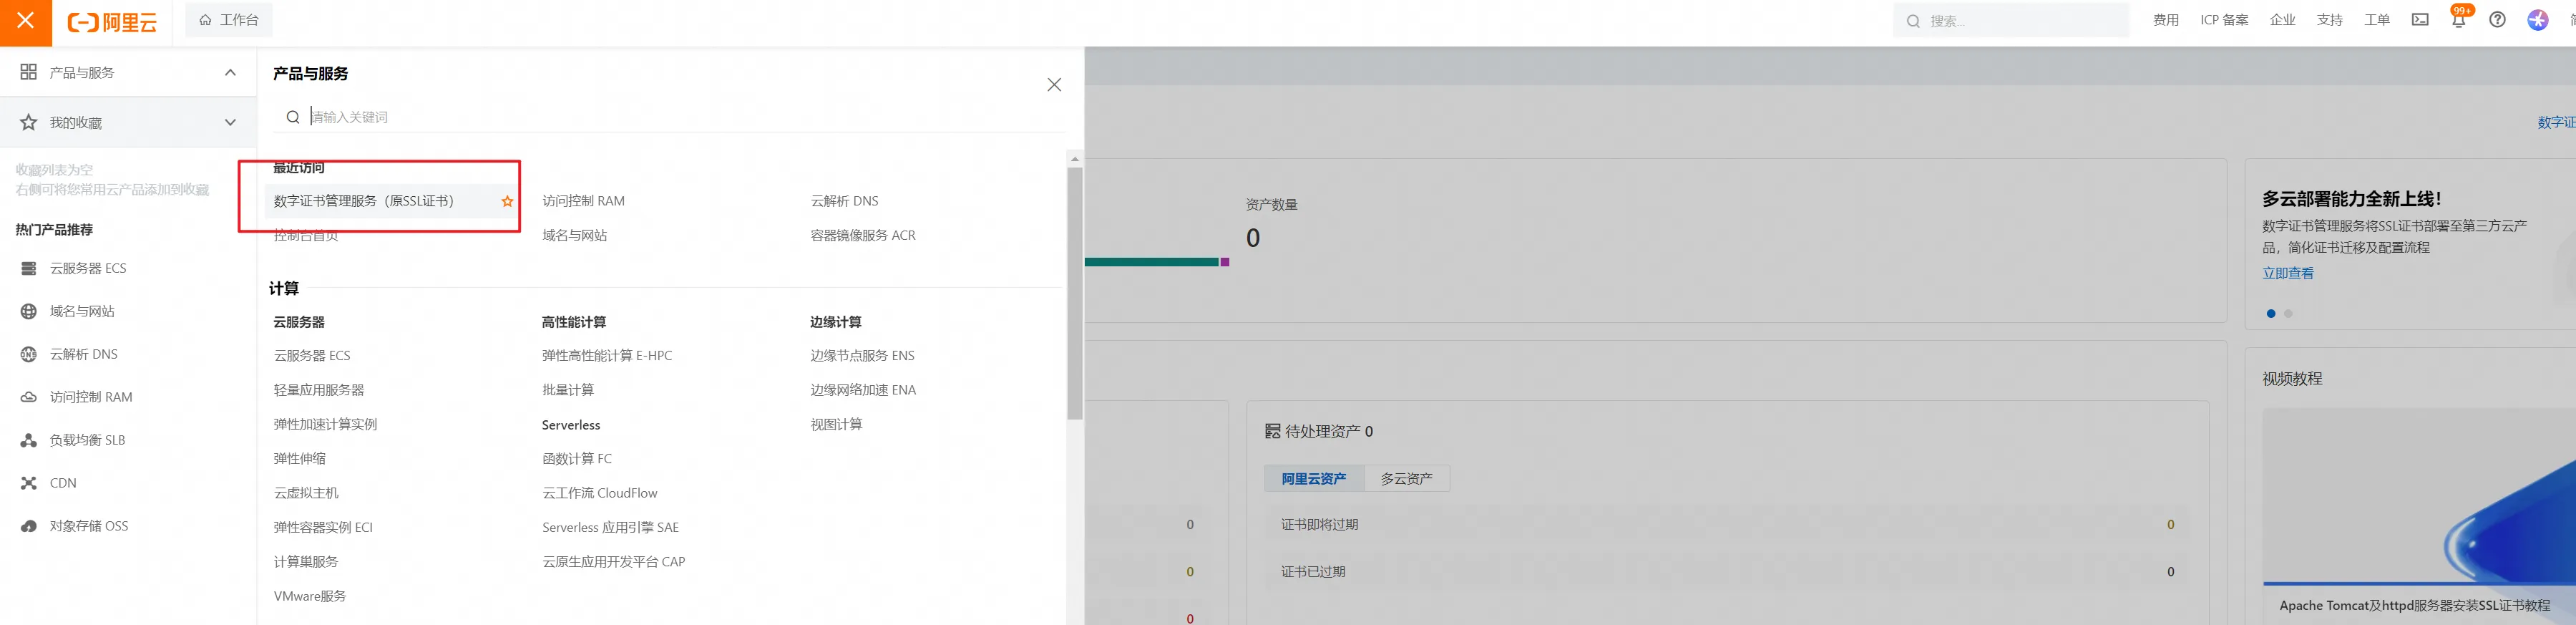Open 弹性高性能计算 E-HPC
Viewport: 2576px width, 625px height.
point(607,355)
